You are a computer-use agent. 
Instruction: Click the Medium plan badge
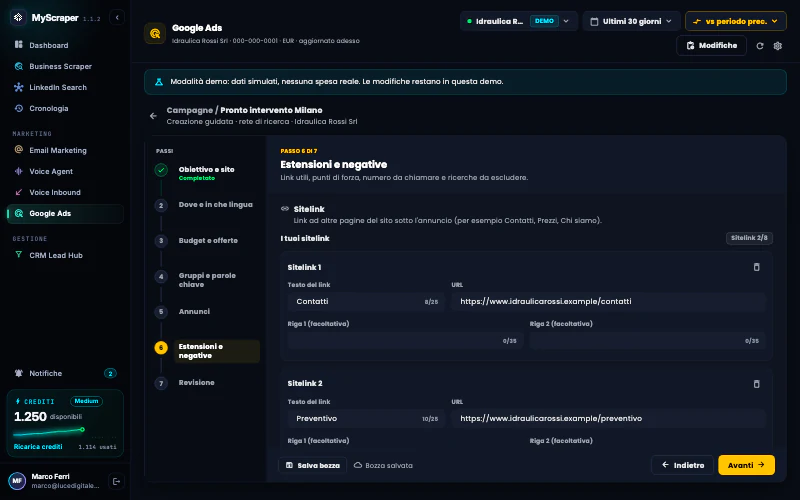coord(86,401)
